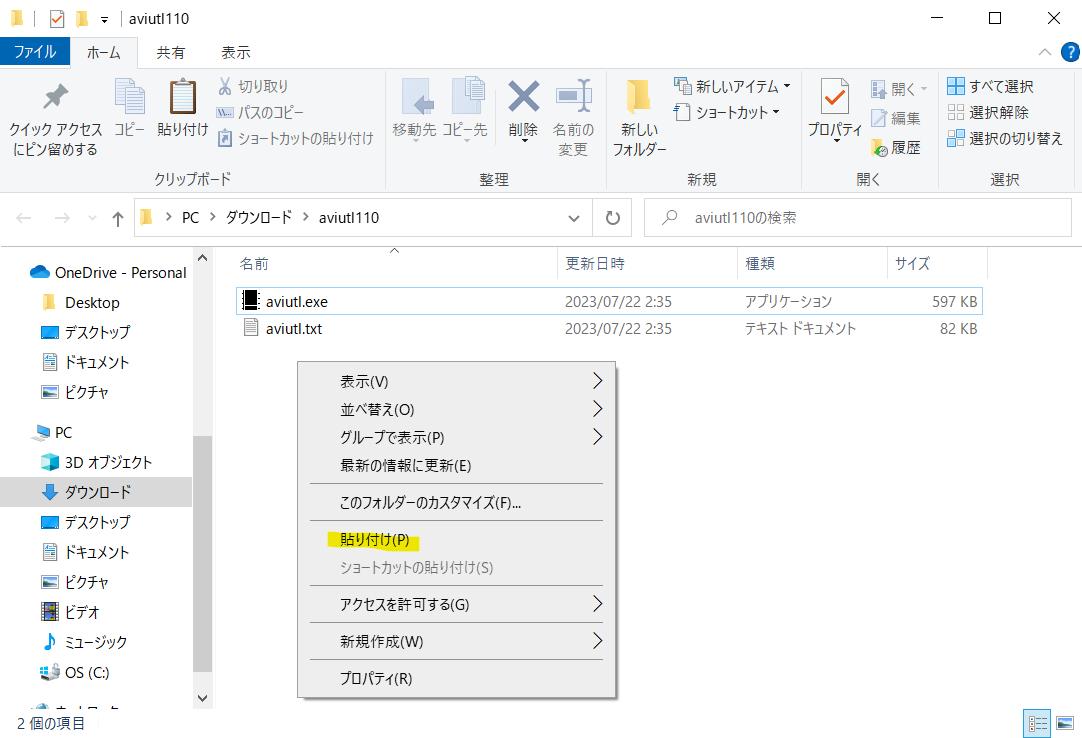
Task: Open quick access toolbar customize arrow
Action: tap(104, 19)
